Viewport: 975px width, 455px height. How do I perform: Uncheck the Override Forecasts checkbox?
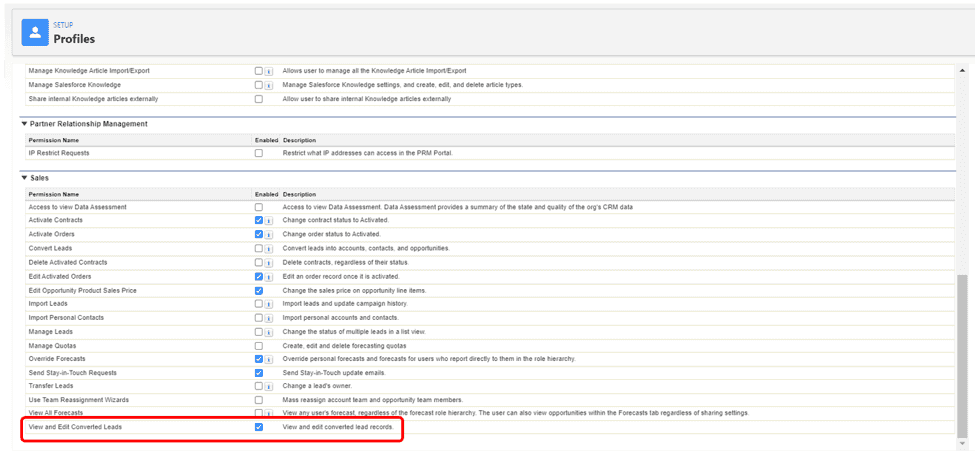[x=259, y=359]
